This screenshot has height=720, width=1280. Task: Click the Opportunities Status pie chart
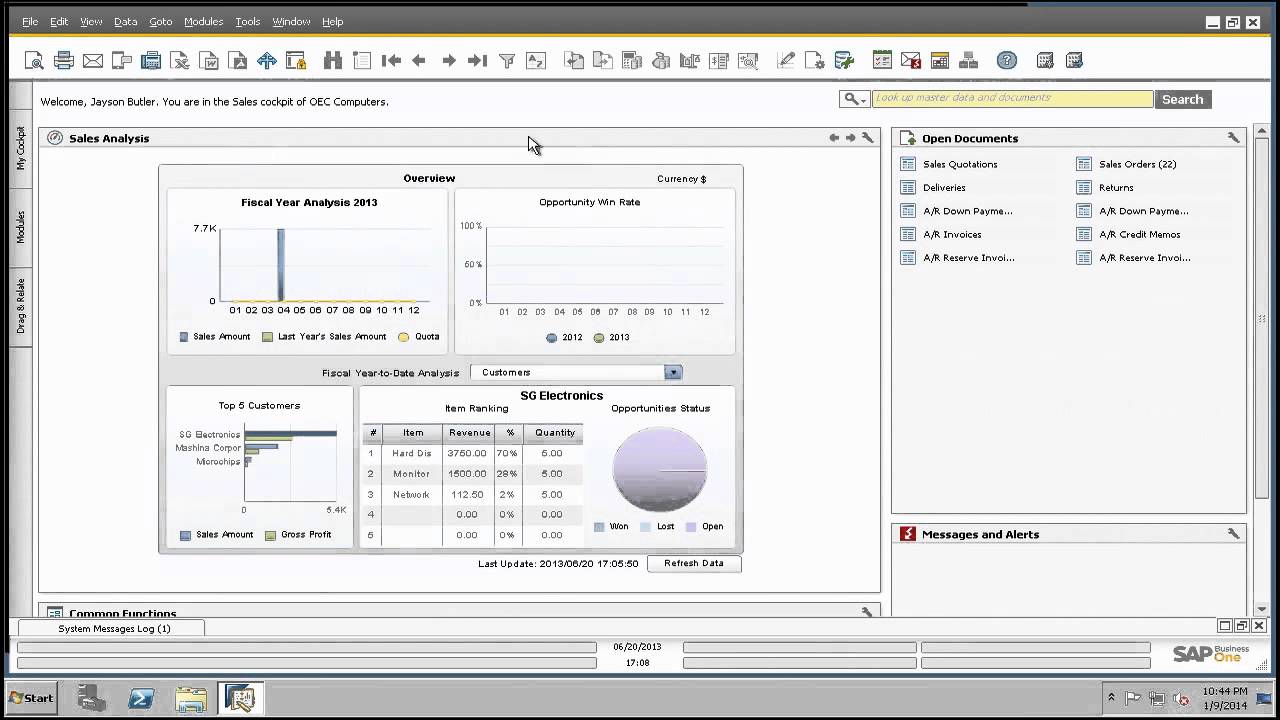click(660, 470)
